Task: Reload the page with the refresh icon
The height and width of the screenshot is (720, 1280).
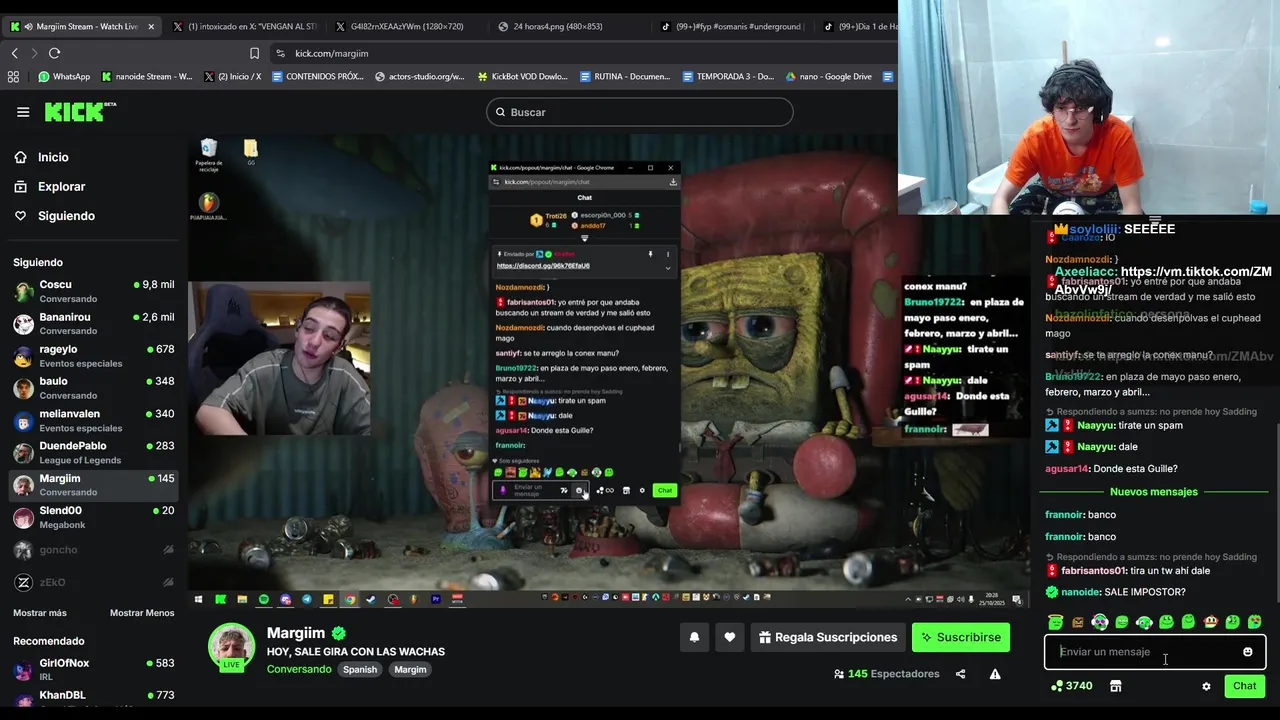Action: [x=54, y=53]
